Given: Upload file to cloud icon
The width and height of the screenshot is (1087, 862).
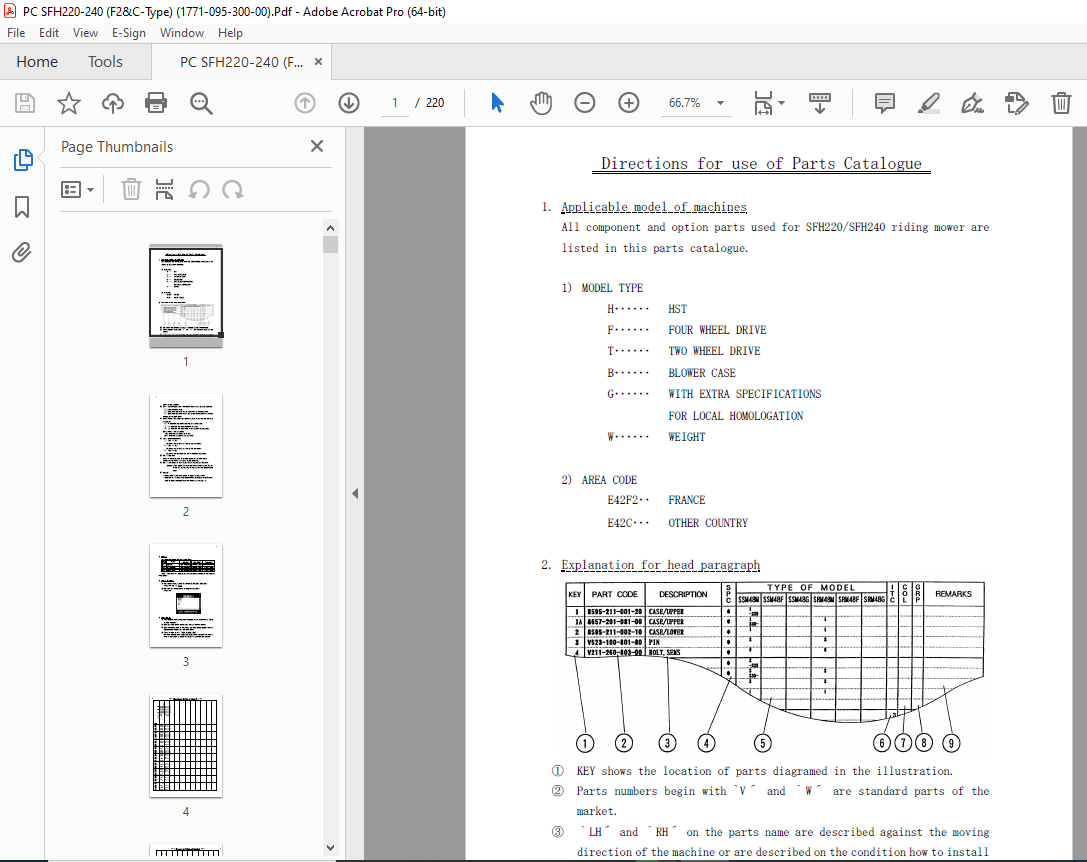Looking at the screenshot, I should (x=112, y=103).
